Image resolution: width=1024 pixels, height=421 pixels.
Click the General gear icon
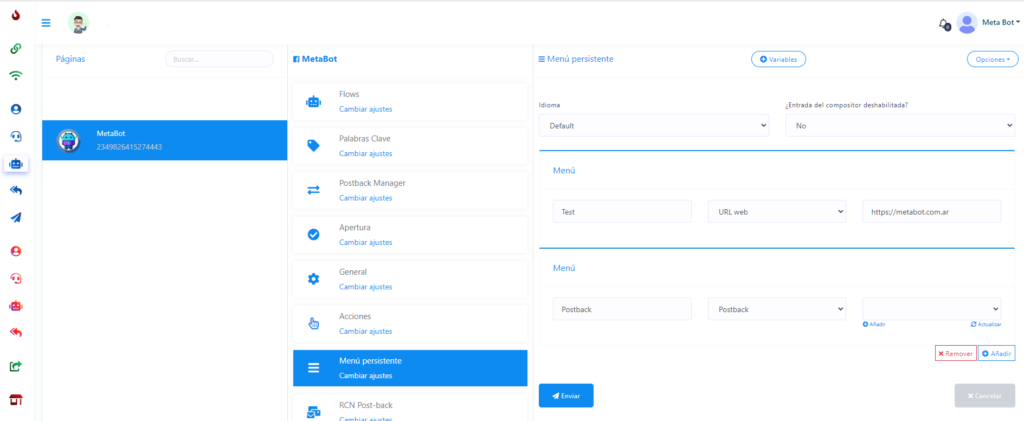[x=313, y=279]
